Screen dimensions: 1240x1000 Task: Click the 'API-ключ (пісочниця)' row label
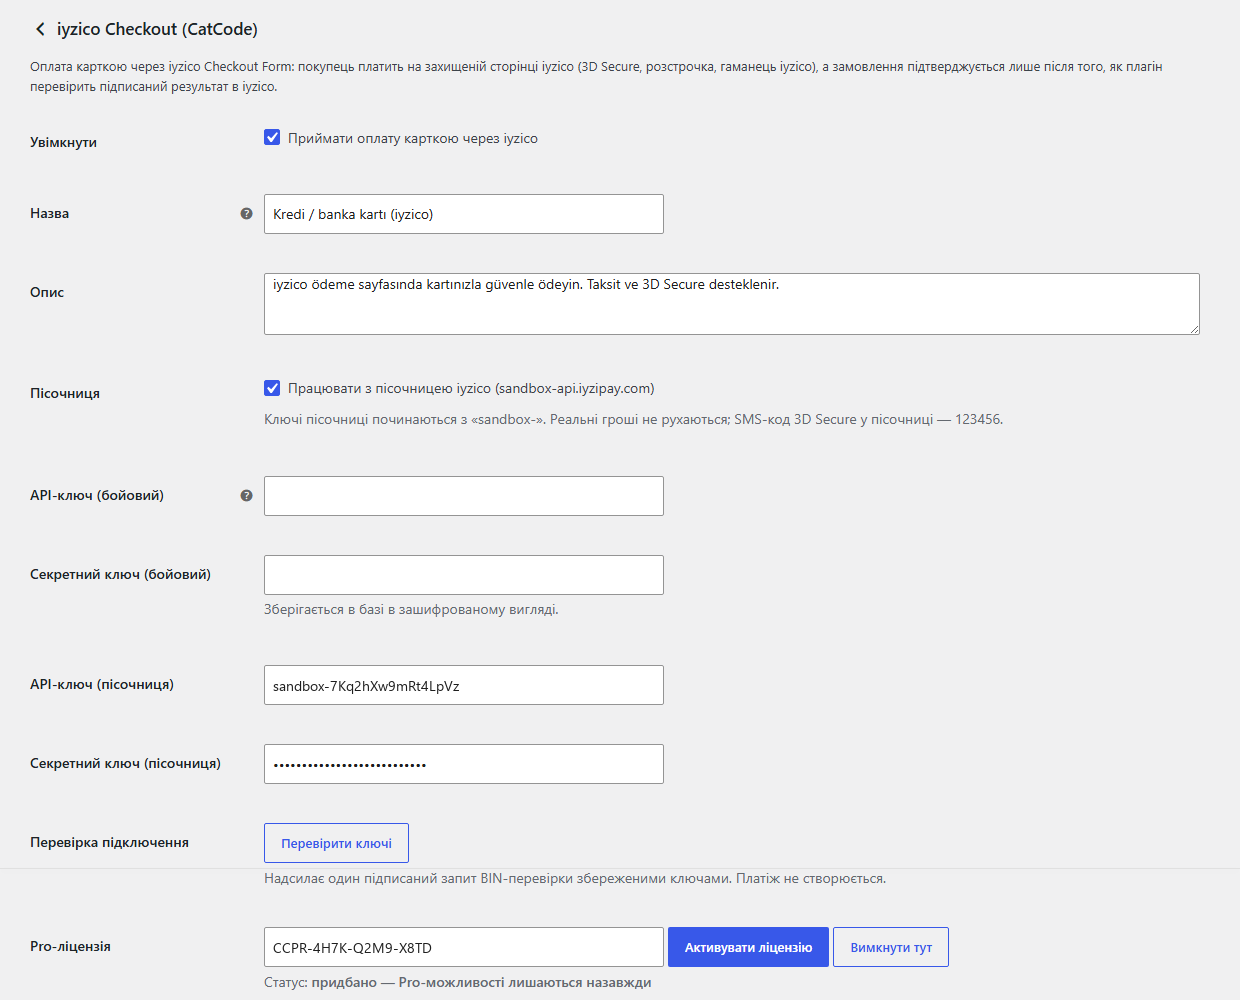(102, 684)
